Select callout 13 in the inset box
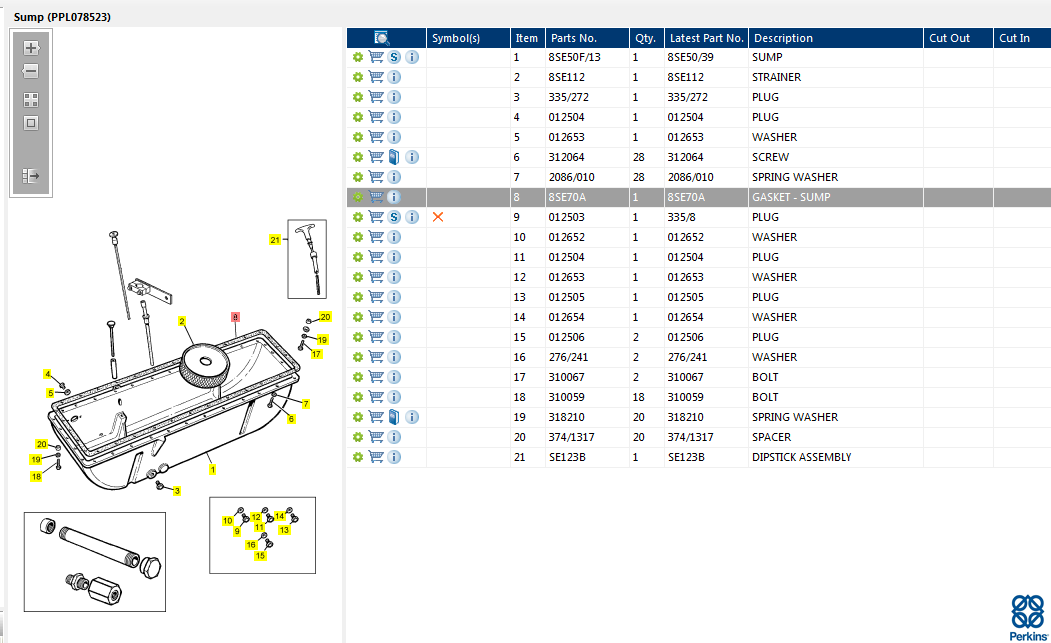 point(284,530)
